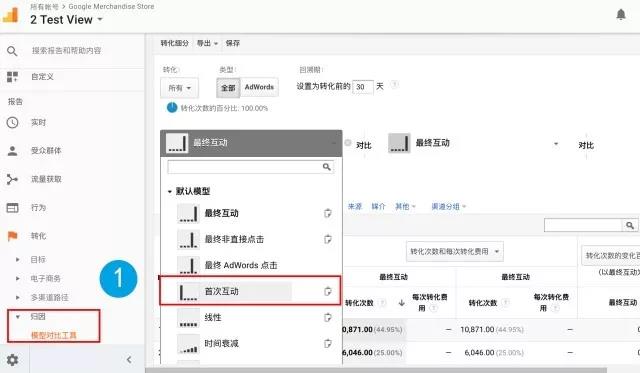Click the second model 最终互动 bar icon
This screenshot has height=373, width=640.
click(x=399, y=143)
